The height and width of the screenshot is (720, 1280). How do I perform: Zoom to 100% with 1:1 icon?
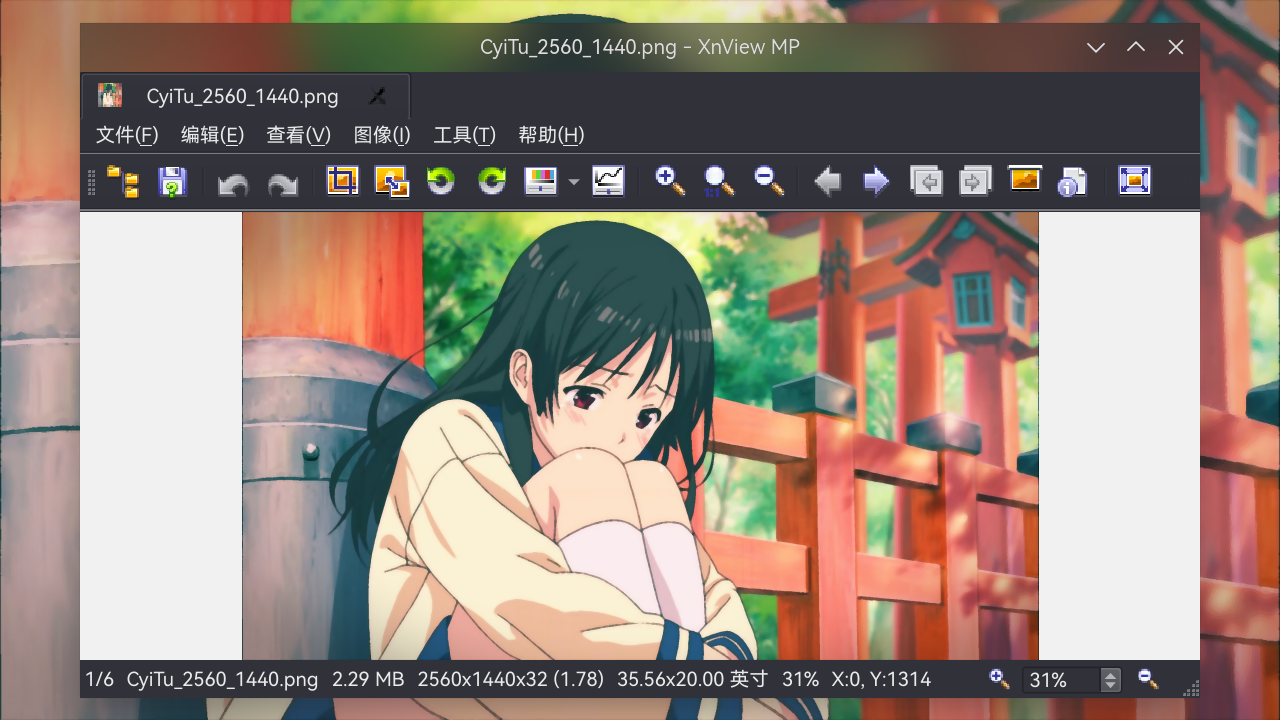718,181
